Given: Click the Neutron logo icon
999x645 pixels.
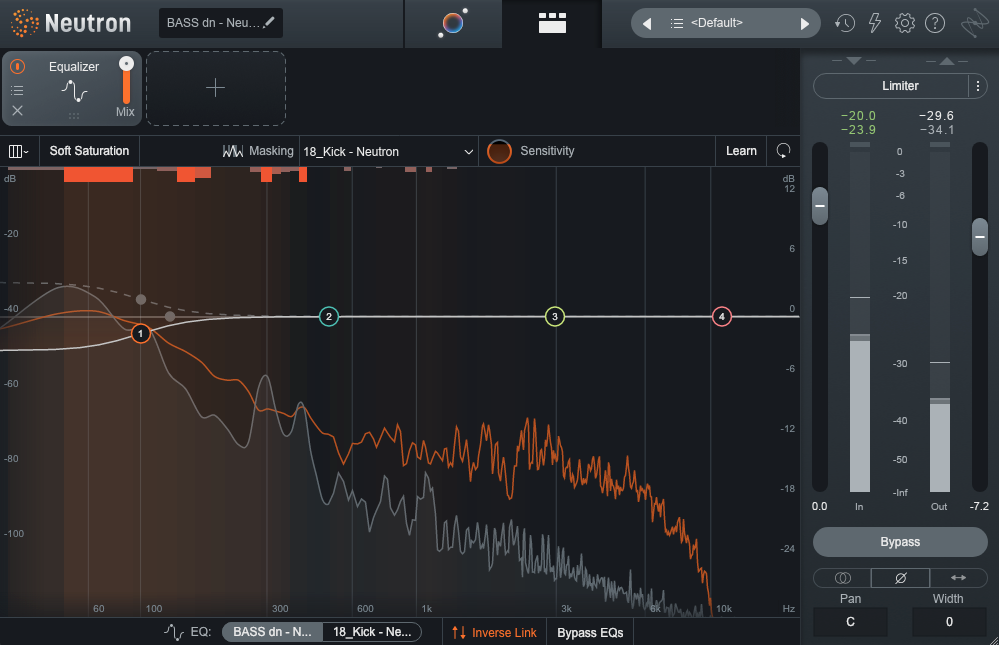Looking at the screenshot, I should pos(24,23).
